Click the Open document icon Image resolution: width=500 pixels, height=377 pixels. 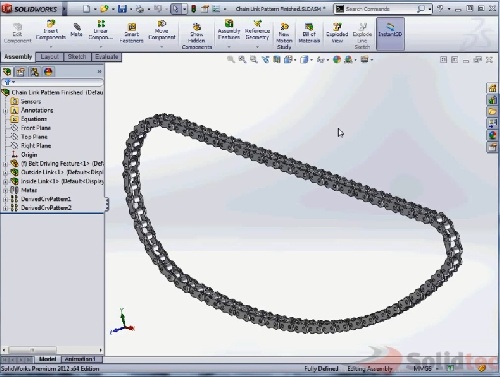(104, 9)
